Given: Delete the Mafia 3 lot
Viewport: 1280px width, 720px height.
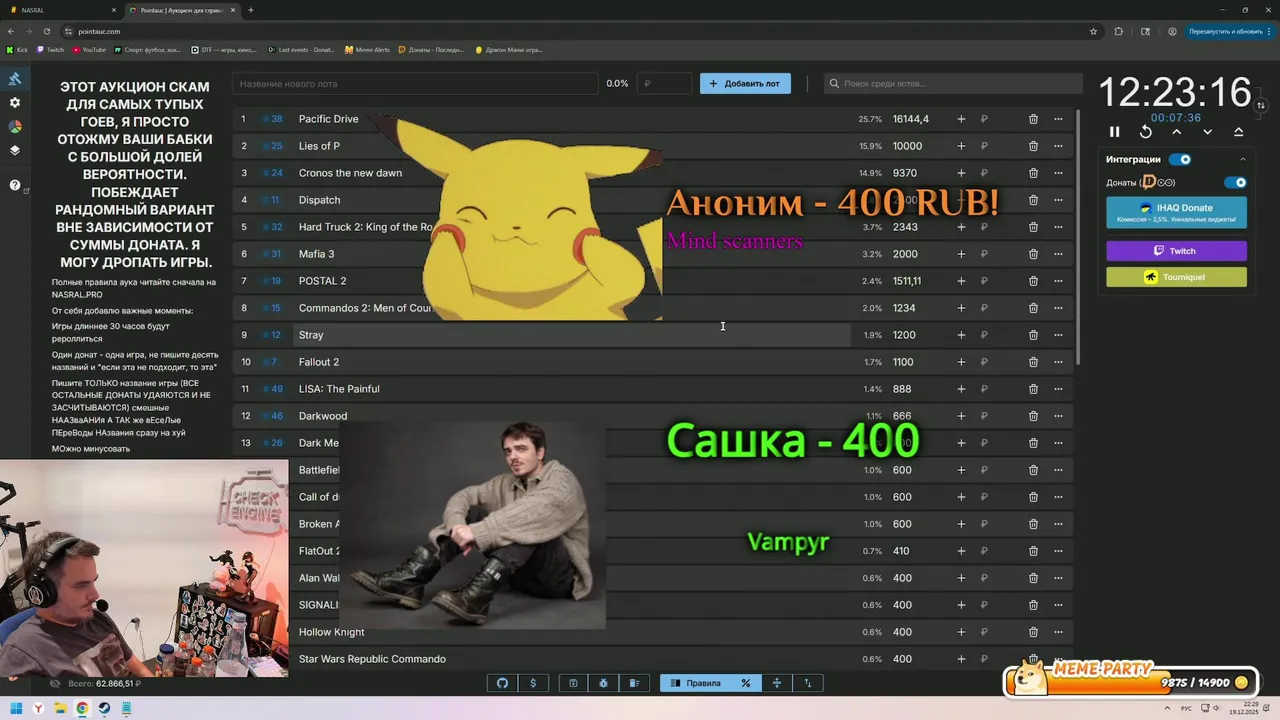Looking at the screenshot, I should [1033, 254].
